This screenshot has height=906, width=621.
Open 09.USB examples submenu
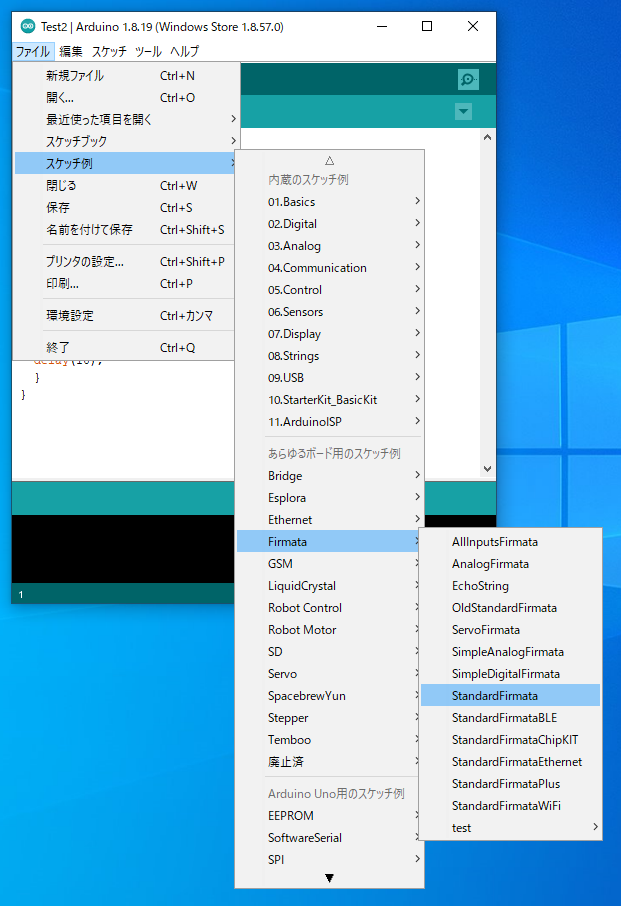tap(330, 377)
